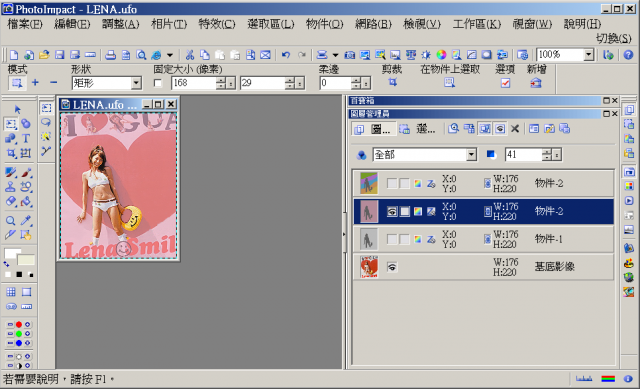Select the Clone stamp tool
The image size is (640, 389).
[11, 187]
